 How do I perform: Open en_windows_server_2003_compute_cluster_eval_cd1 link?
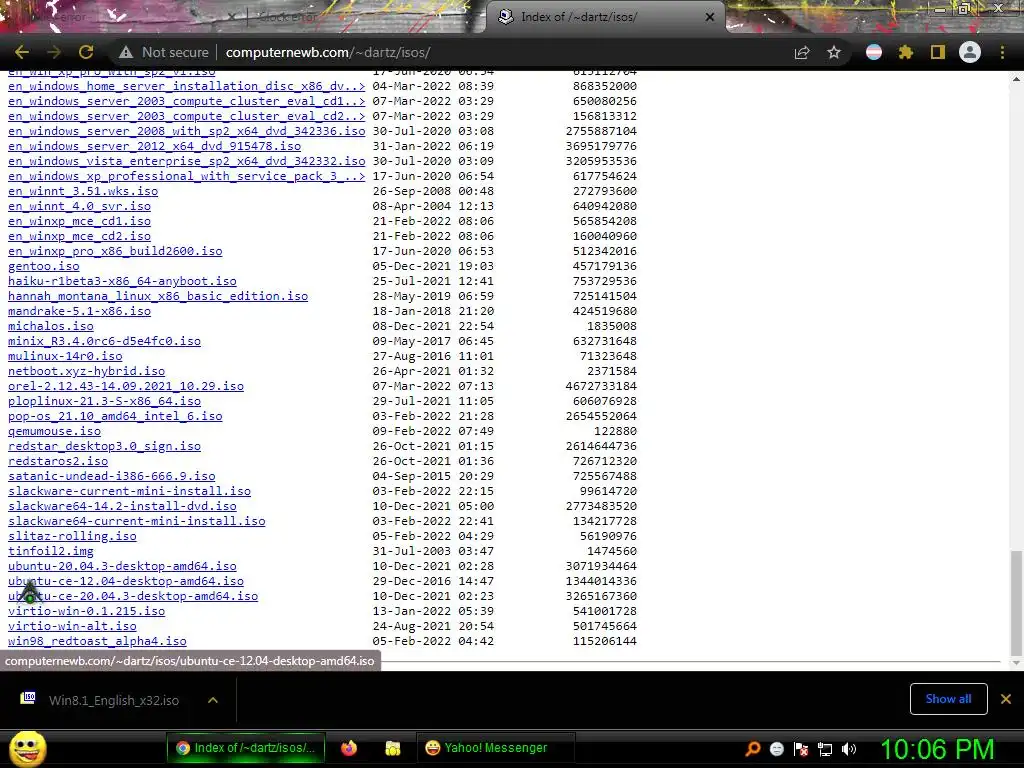point(187,101)
